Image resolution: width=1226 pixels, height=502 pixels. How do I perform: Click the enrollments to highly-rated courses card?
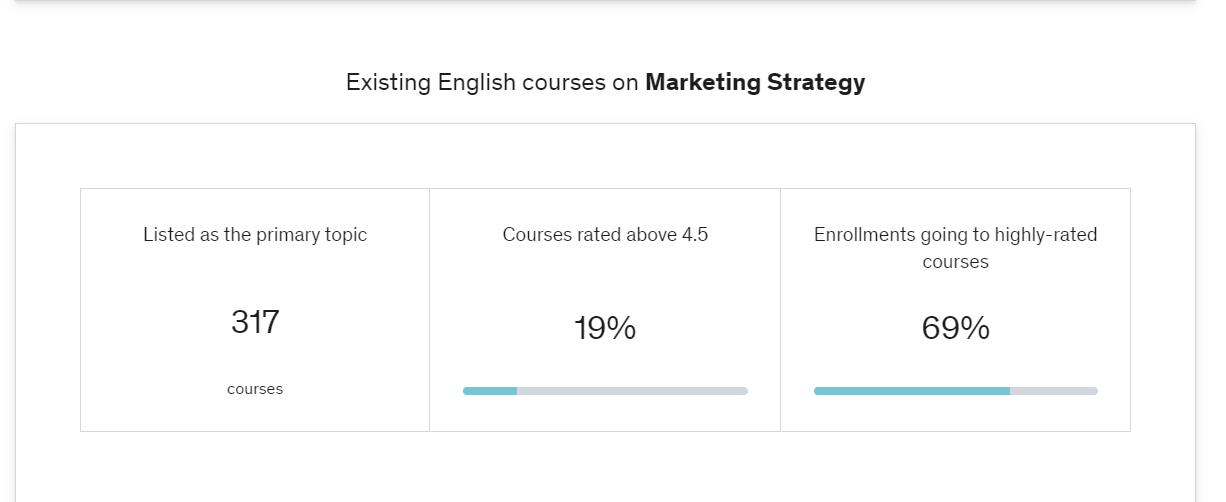click(x=956, y=310)
